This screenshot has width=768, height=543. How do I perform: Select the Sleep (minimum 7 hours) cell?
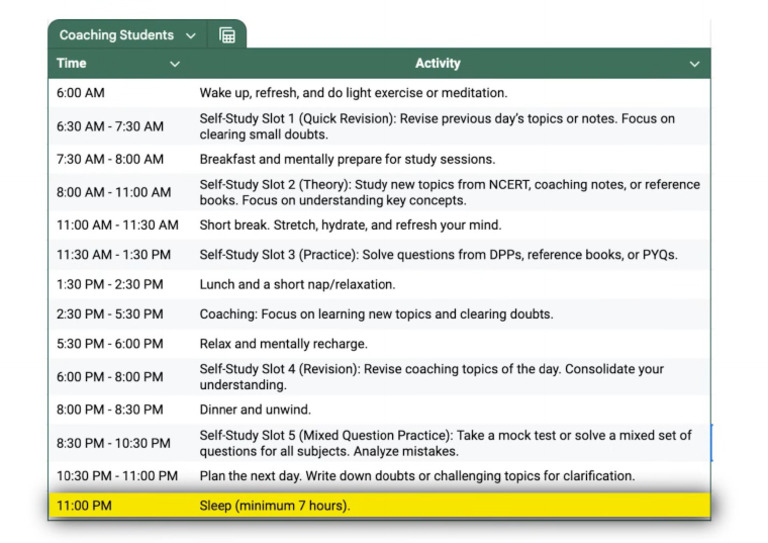[x=451, y=506]
